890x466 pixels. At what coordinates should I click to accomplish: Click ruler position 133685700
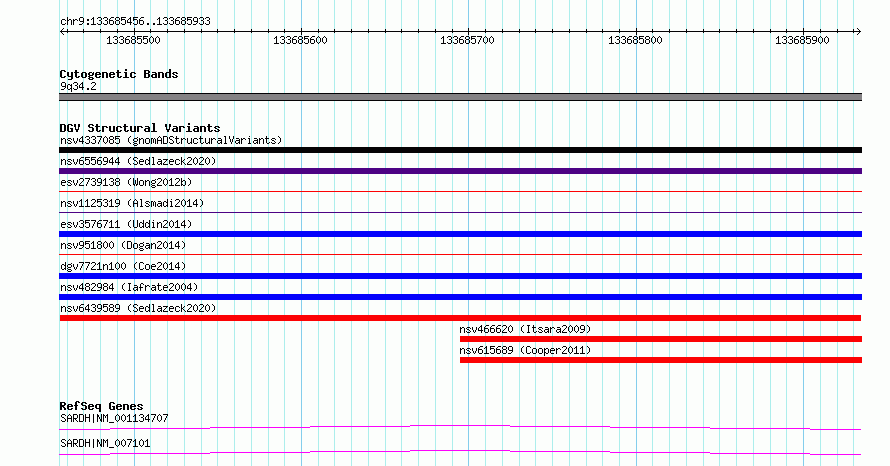point(467,40)
